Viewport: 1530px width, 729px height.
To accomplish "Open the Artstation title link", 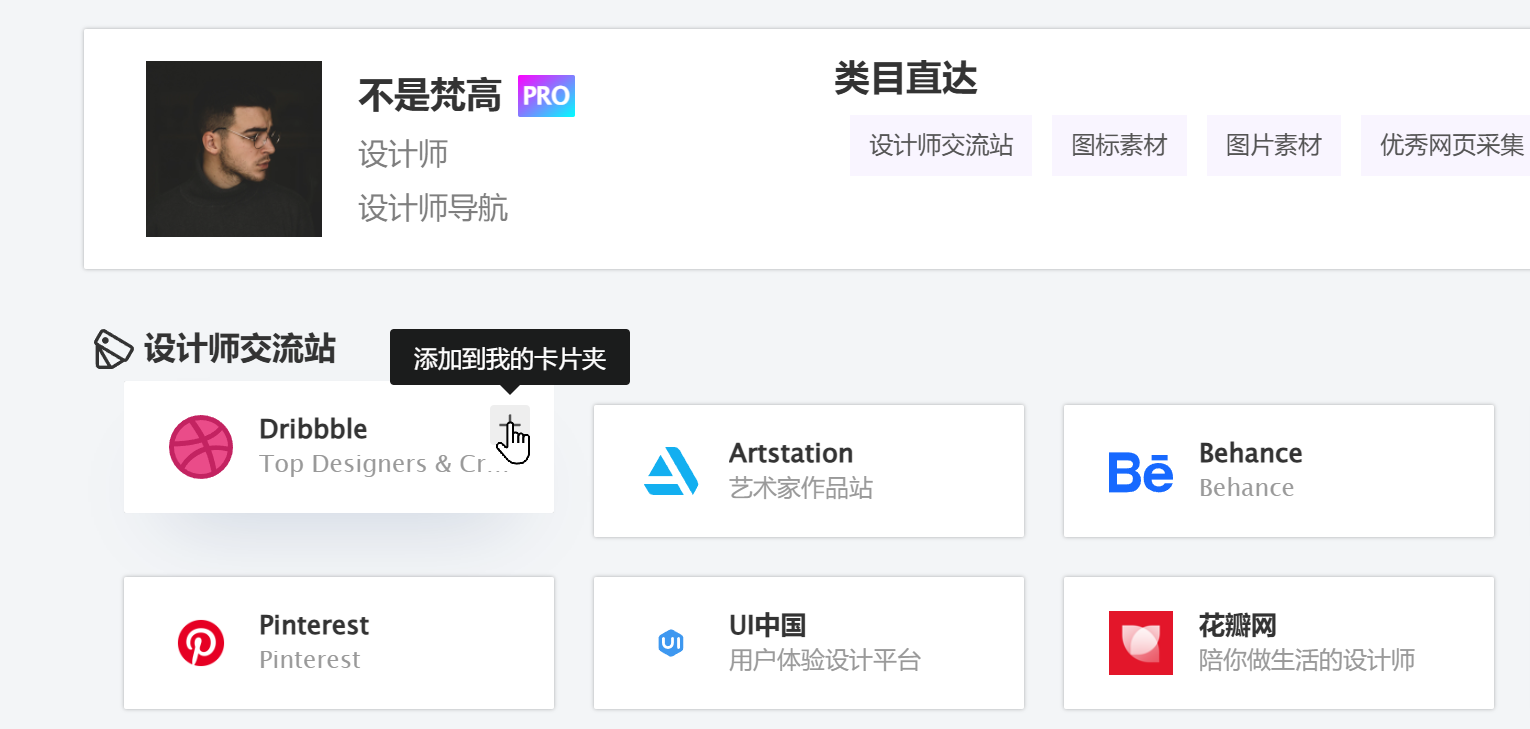I will (x=790, y=453).
